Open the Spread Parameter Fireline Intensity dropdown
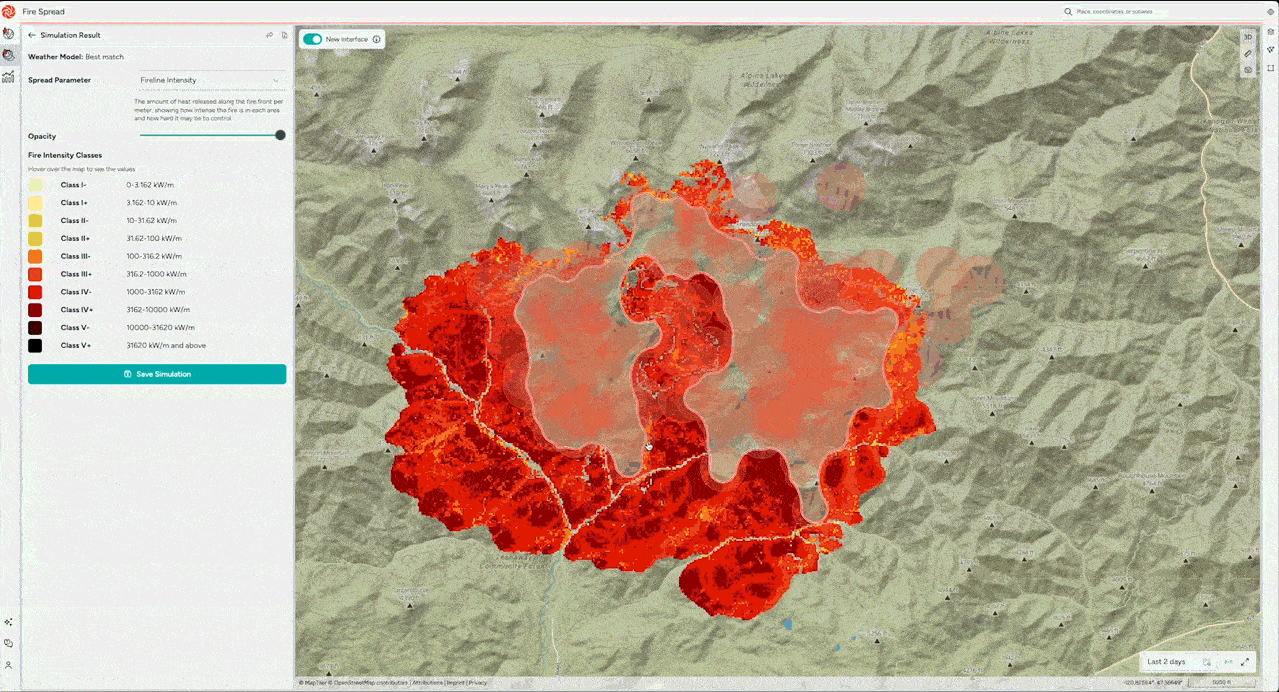This screenshot has width=1279, height=692. (209, 80)
